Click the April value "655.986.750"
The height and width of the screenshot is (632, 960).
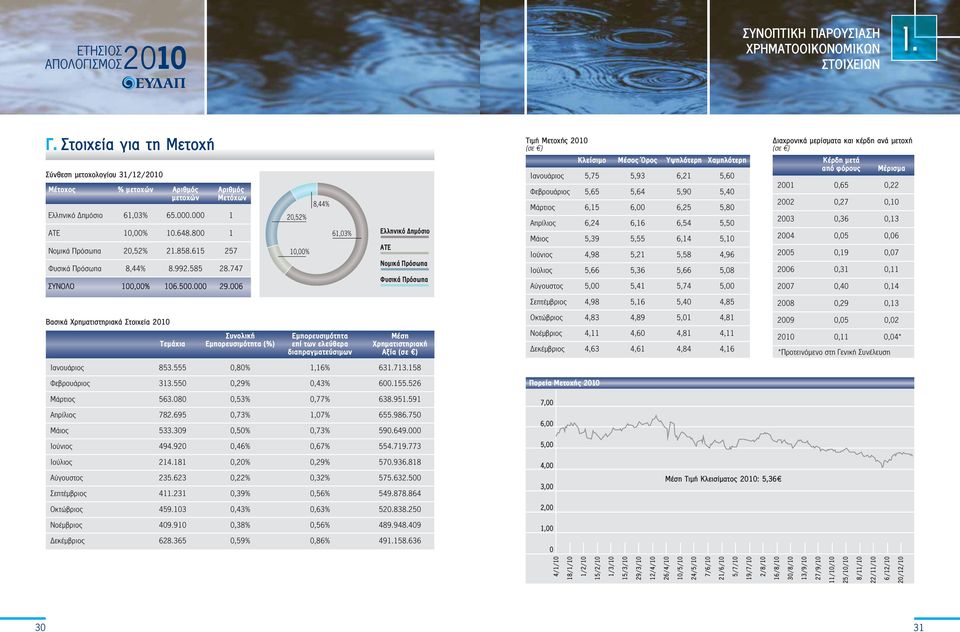(400, 415)
